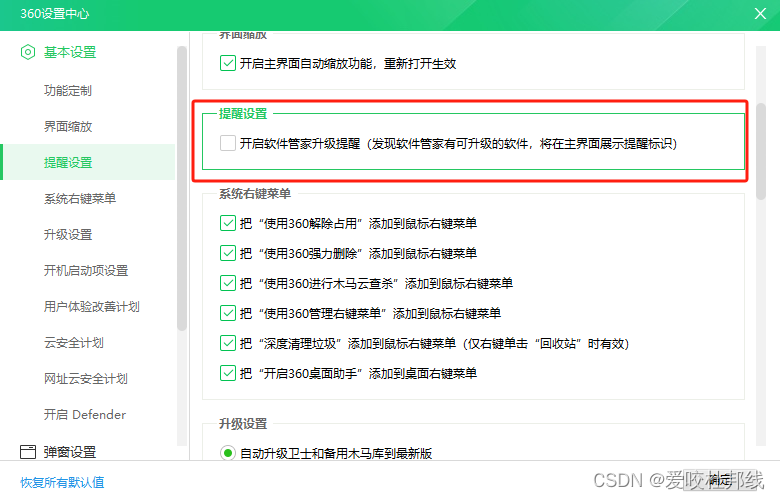The height and width of the screenshot is (500, 780).
Task: Open 系统右键菜单 sidebar item
Action: (x=80, y=199)
